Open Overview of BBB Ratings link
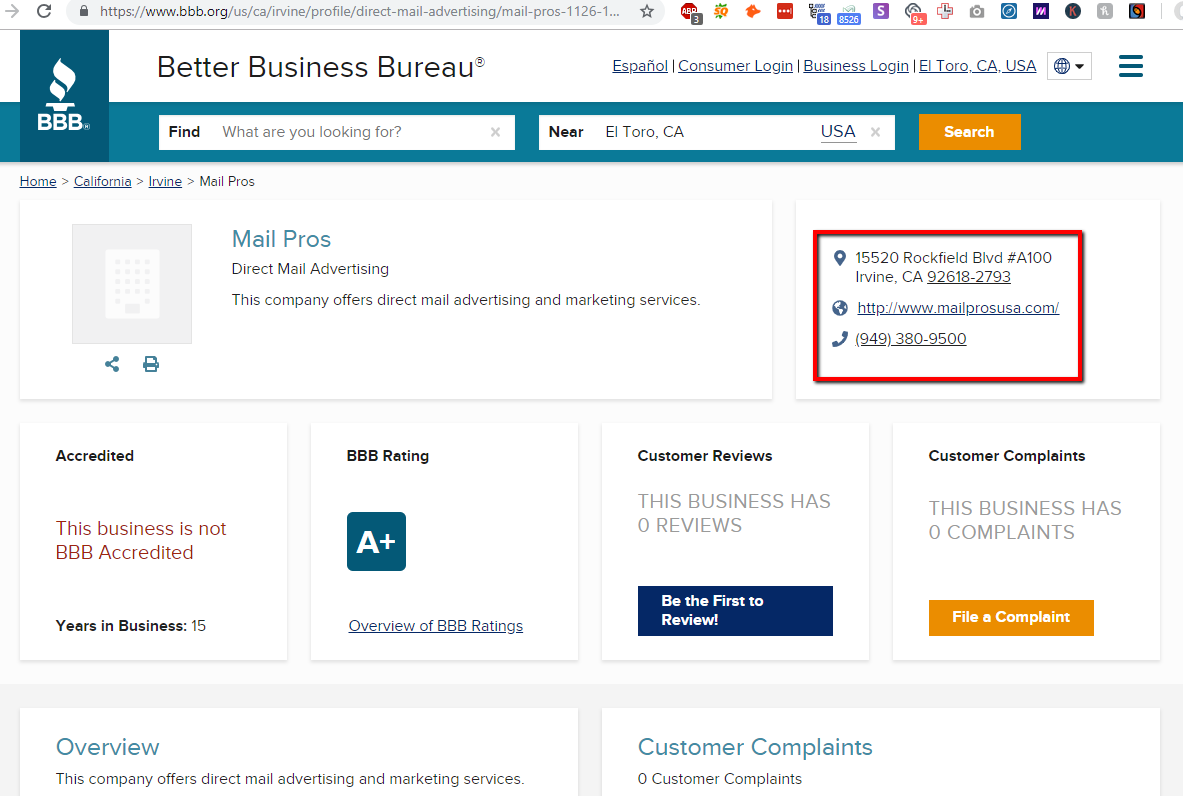 pos(435,625)
